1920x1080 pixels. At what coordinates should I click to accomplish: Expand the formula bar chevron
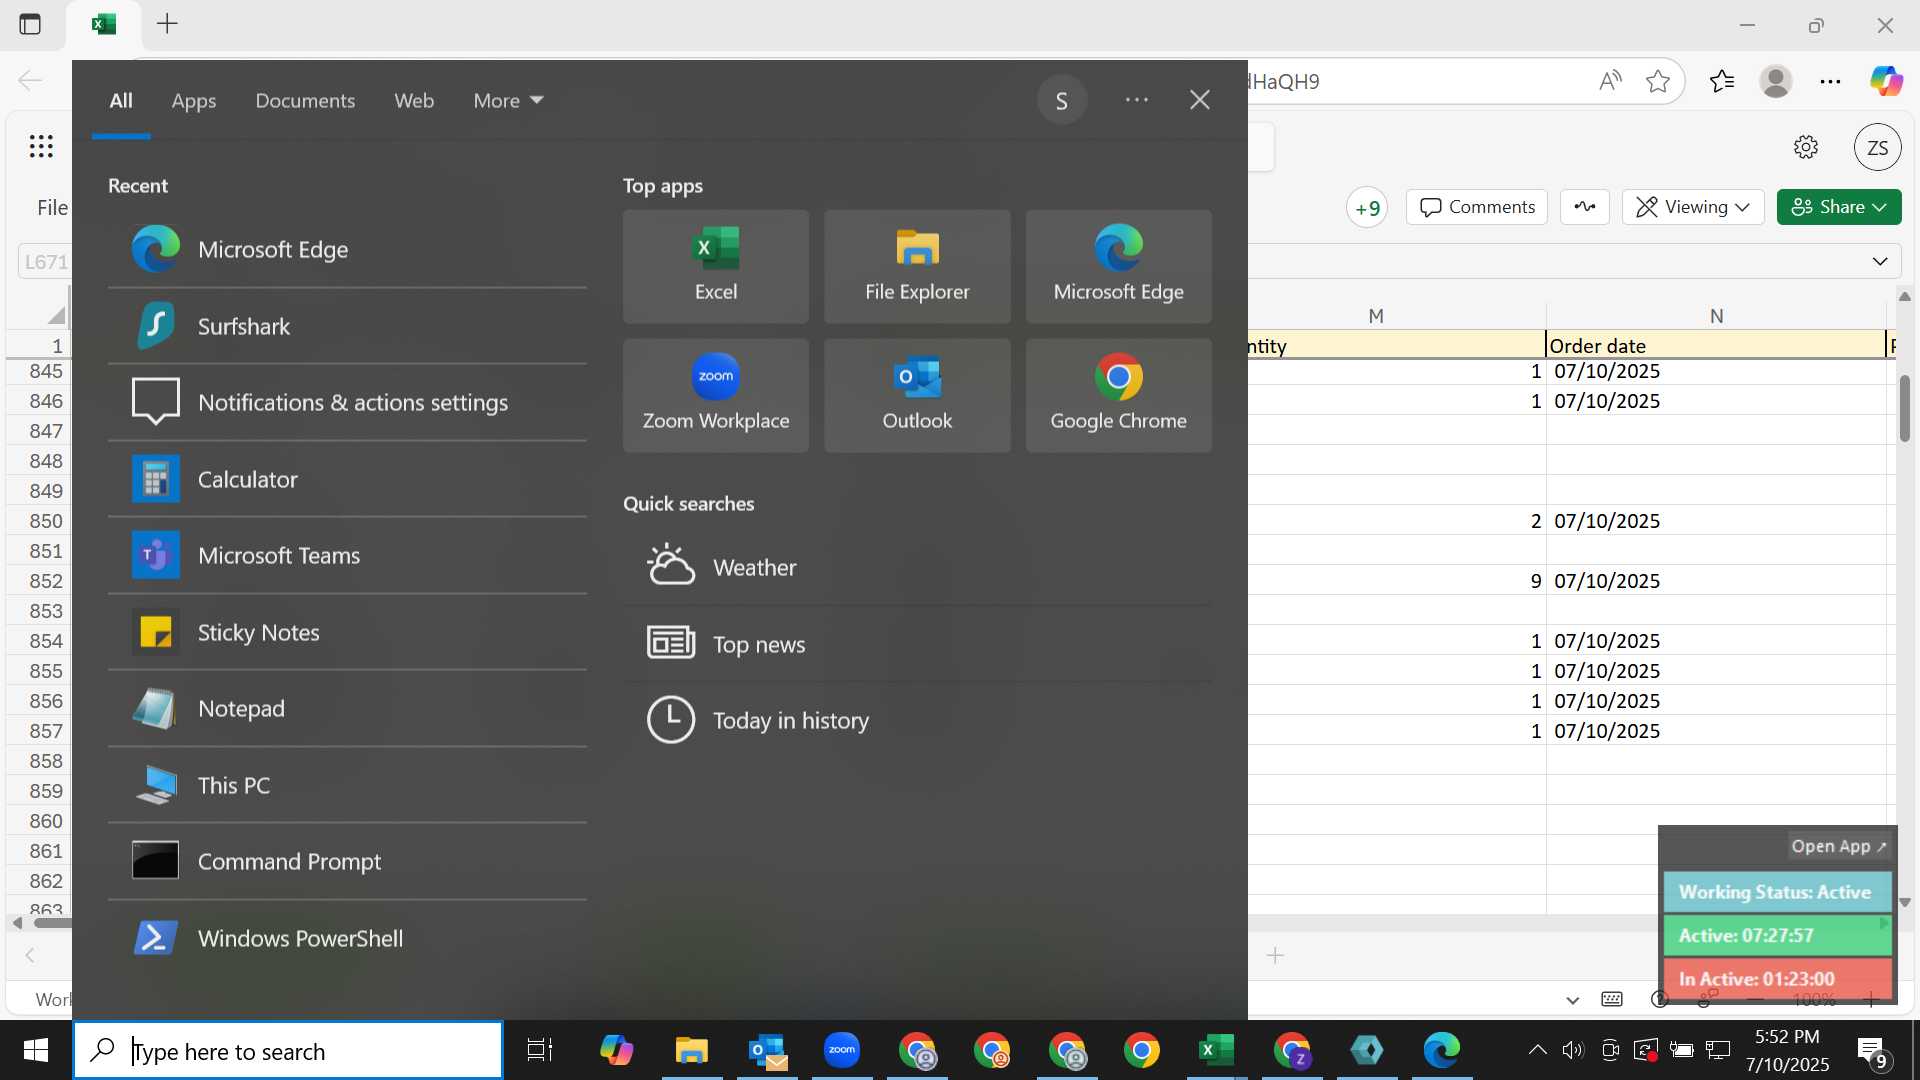pyautogui.click(x=1880, y=261)
